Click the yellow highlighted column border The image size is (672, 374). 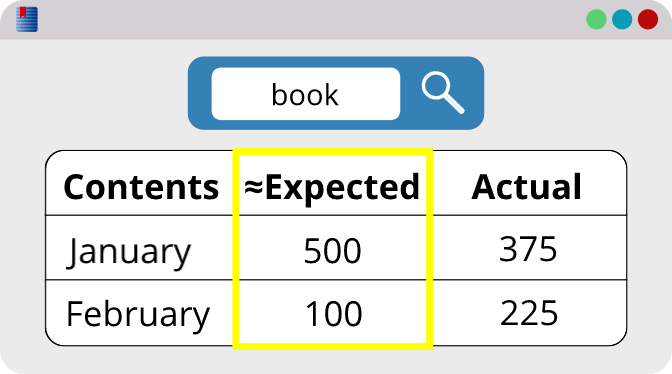pos(333,249)
